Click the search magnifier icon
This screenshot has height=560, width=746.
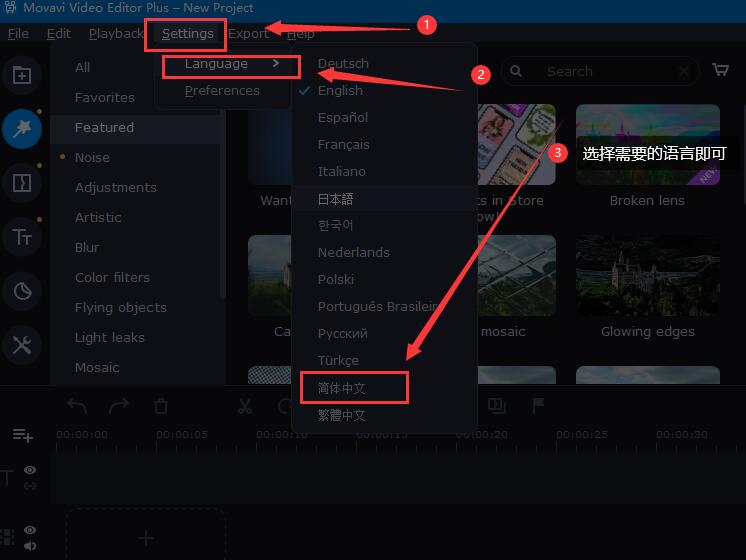coord(516,71)
